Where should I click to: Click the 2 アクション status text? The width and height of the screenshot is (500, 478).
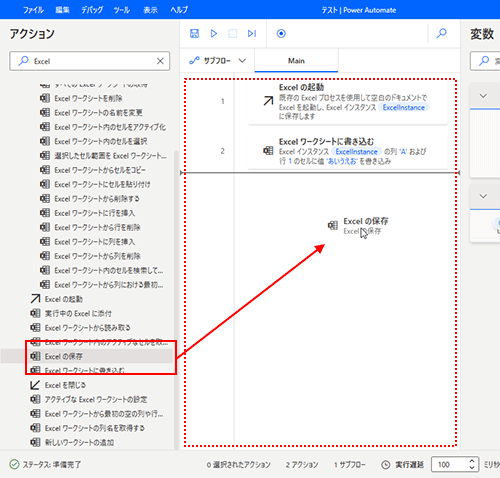pos(302,465)
